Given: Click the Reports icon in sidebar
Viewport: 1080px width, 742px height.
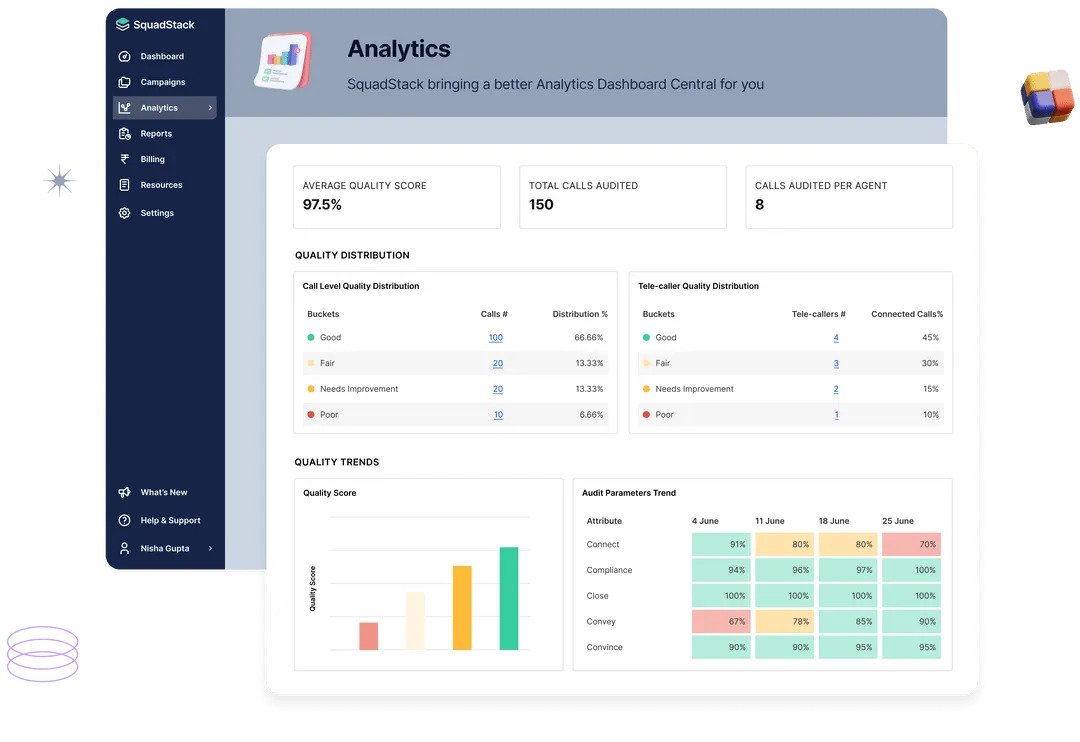Looking at the screenshot, I should tap(125, 134).
